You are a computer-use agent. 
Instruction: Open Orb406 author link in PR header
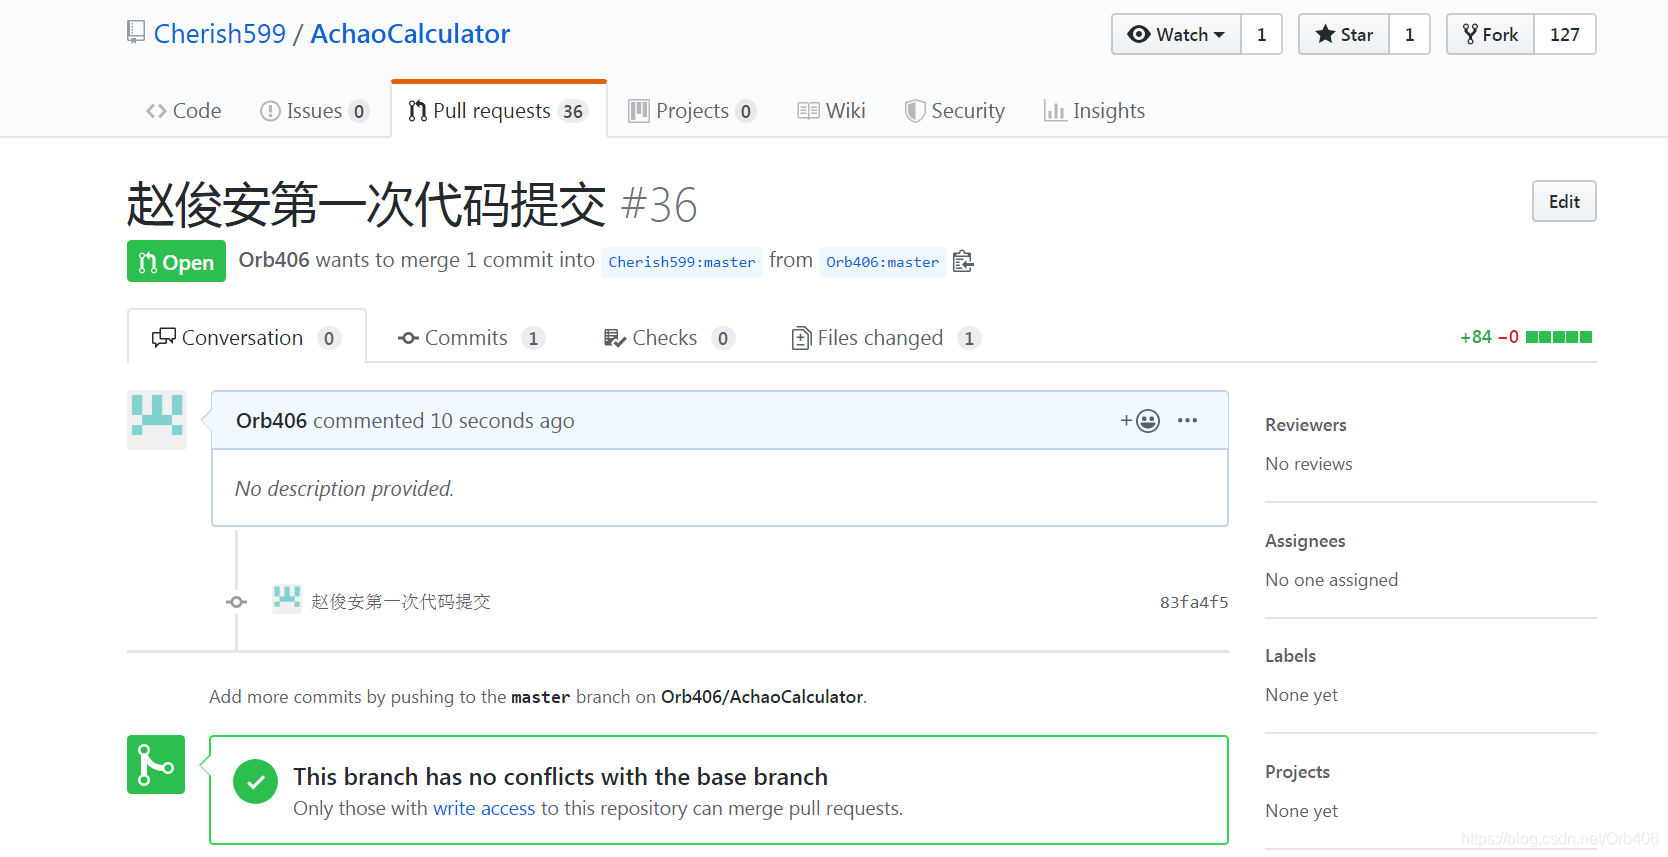(274, 260)
